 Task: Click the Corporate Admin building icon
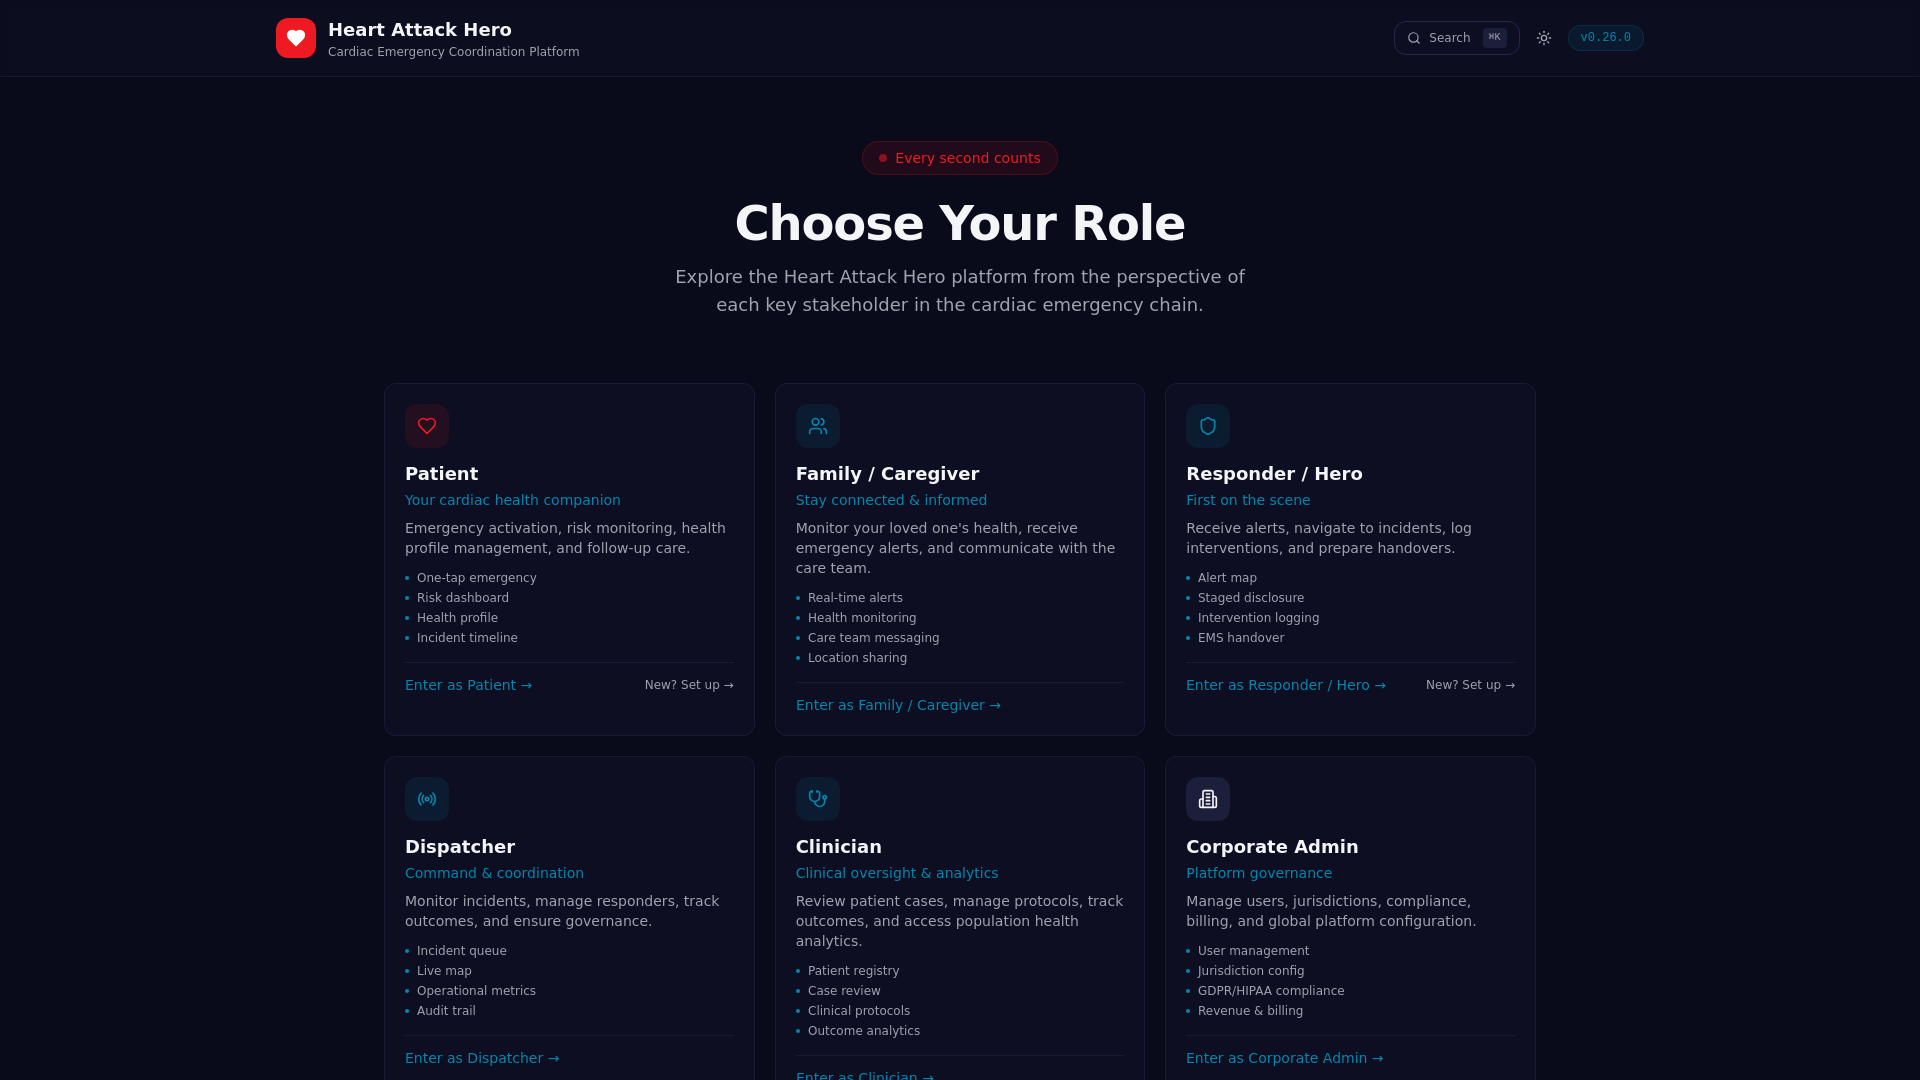pyautogui.click(x=1208, y=799)
